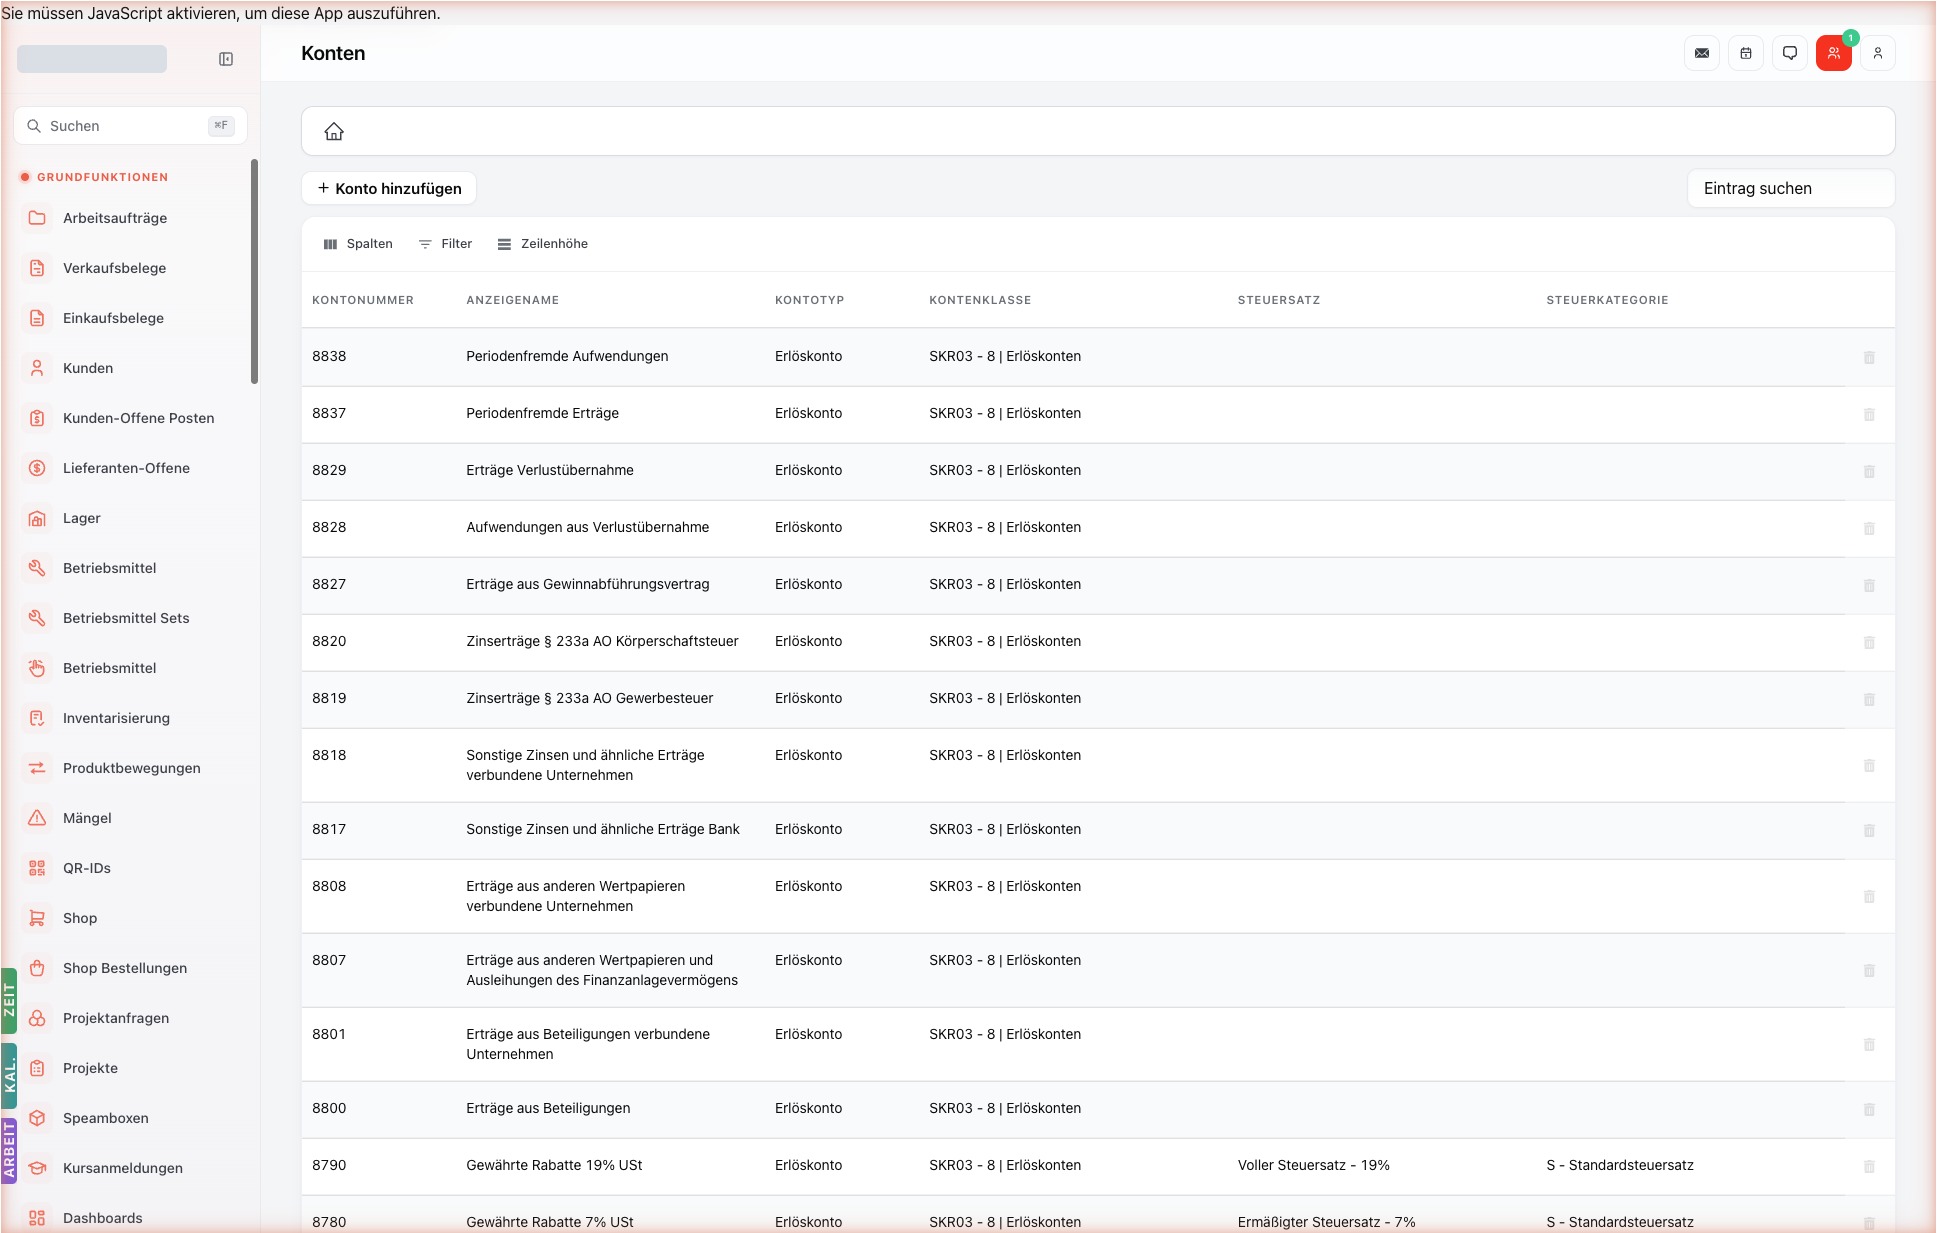Delete account 8827 with trash icon

1869,585
